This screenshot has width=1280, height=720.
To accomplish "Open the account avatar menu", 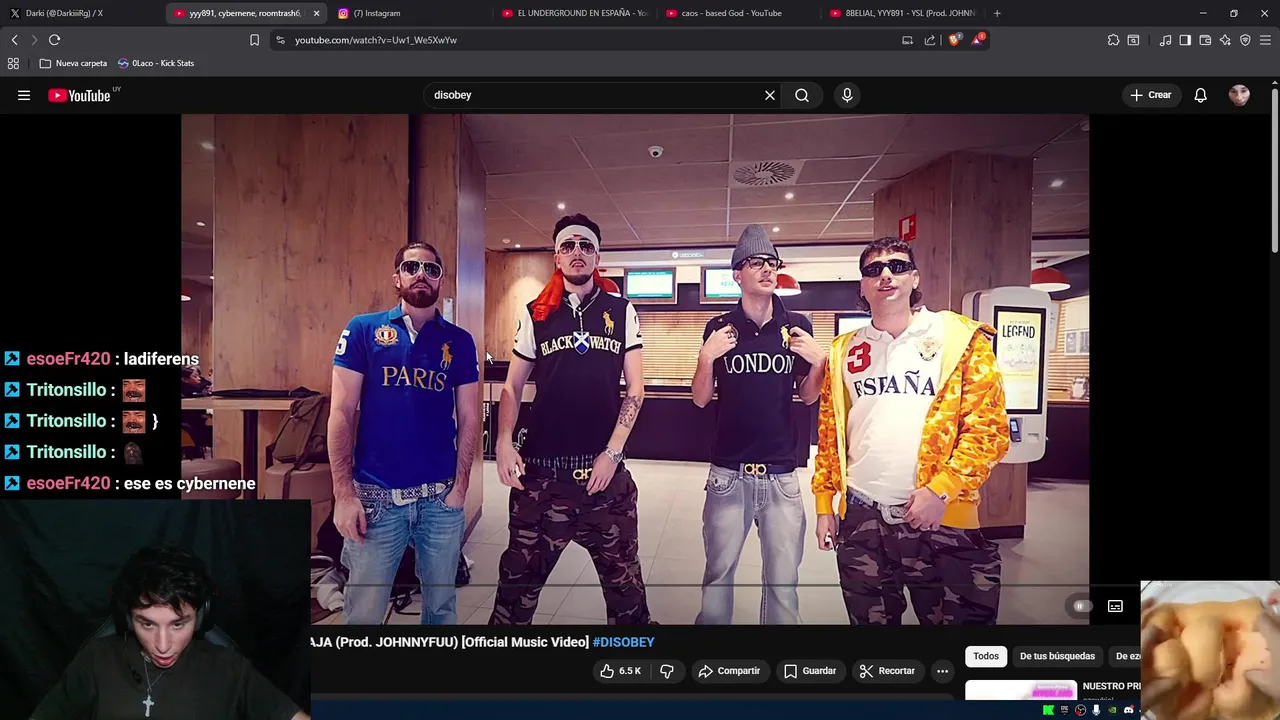I will (x=1239, y=95).
